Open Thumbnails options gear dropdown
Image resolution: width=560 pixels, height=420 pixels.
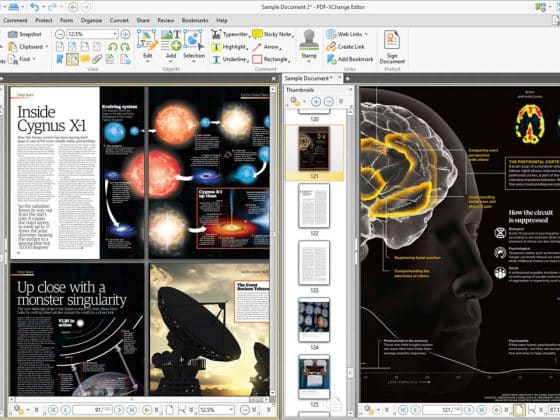click(x=304, y=102)
